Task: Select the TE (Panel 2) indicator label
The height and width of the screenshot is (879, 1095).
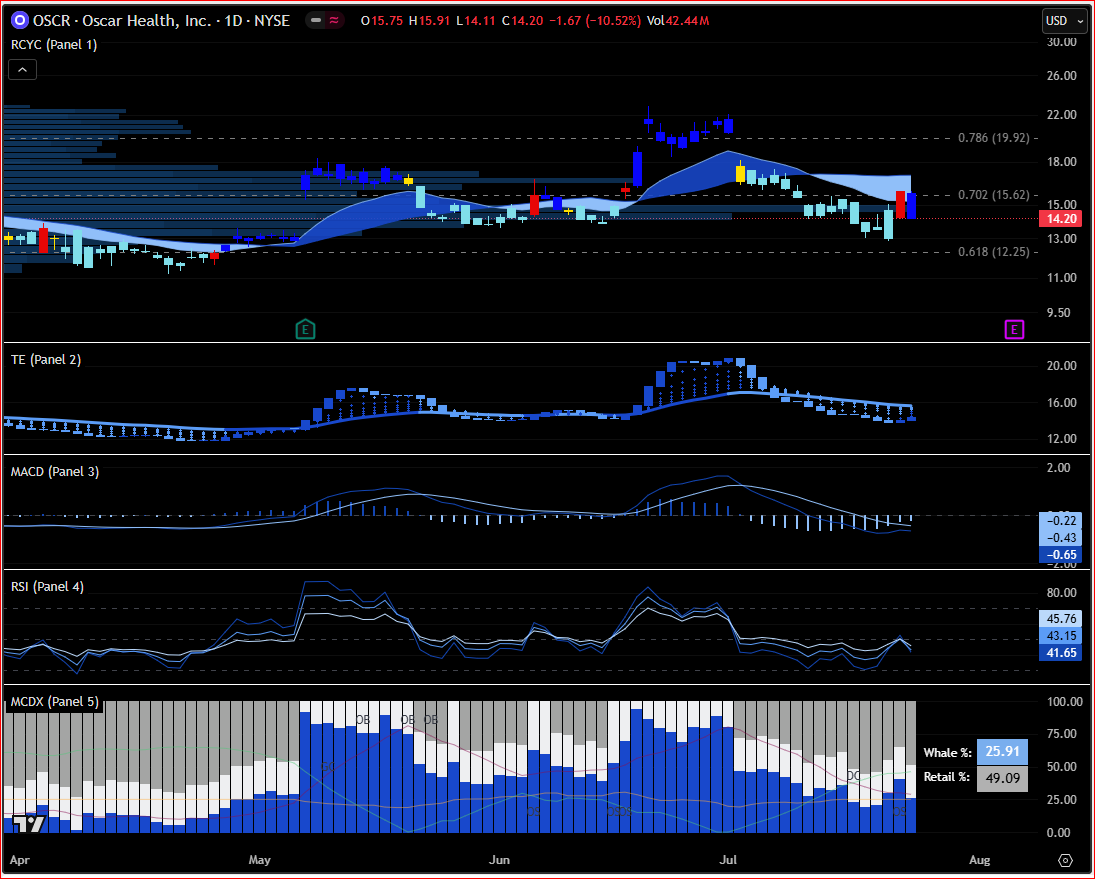Action: [45, 360]
